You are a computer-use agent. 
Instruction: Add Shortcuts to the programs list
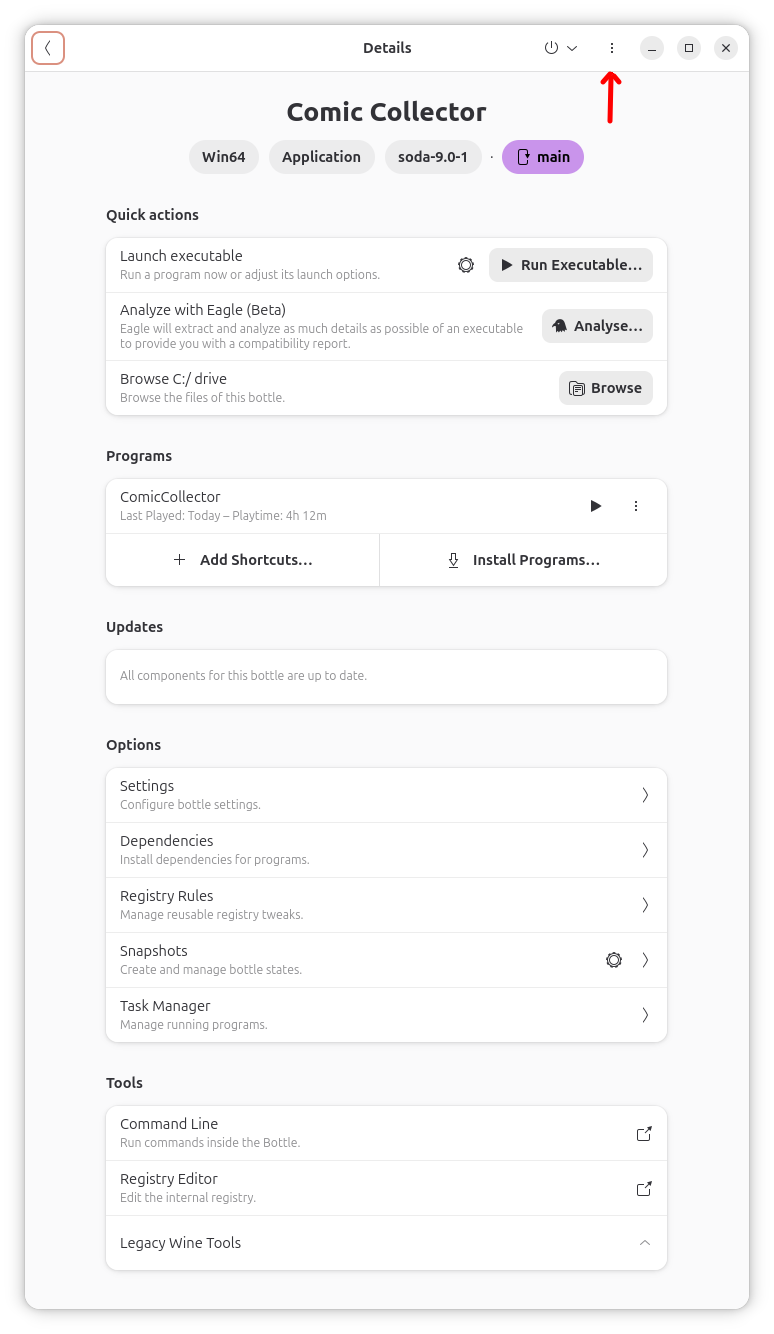243,560
